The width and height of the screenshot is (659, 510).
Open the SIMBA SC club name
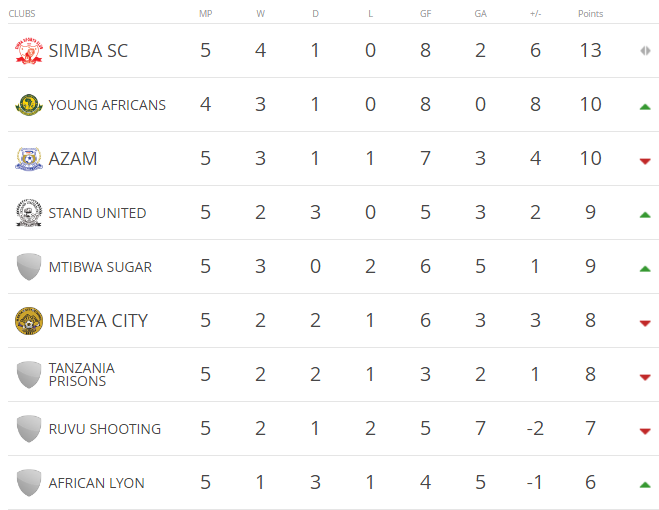88,51
